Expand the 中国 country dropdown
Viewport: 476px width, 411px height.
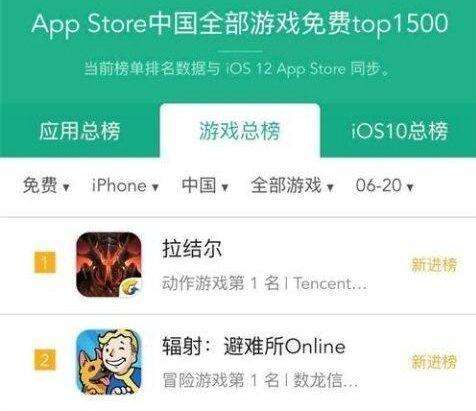pyautogui.click(x=205, y=185)
